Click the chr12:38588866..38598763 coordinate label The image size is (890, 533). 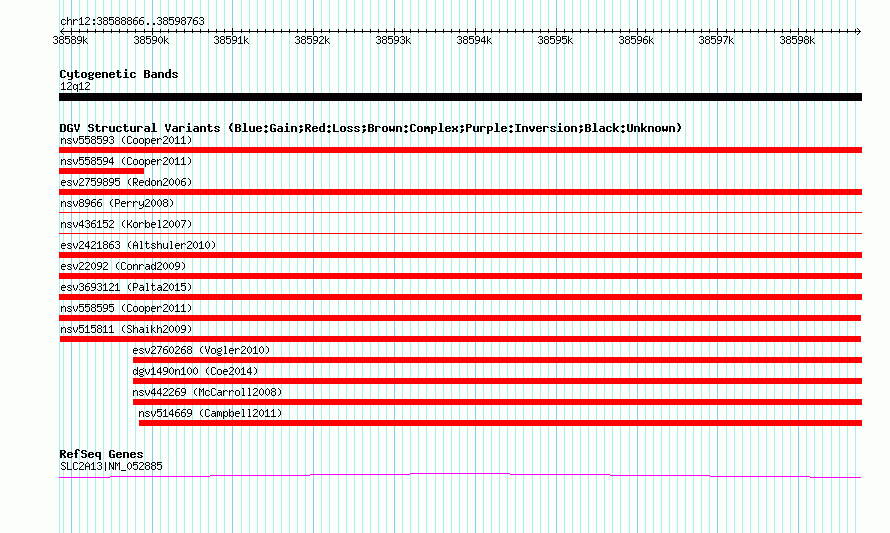click(x=132, y=22)
